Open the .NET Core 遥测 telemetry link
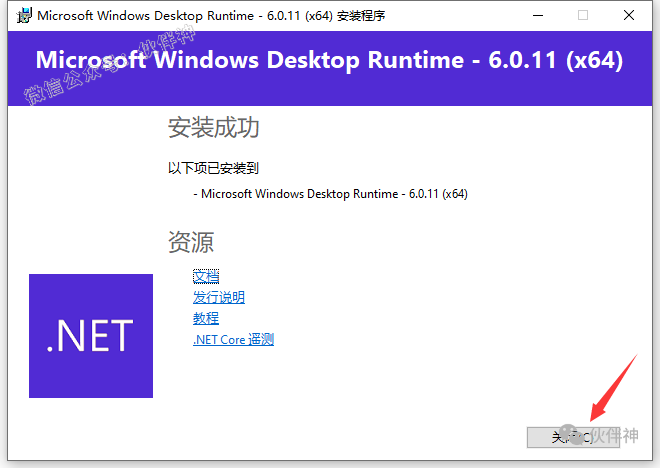Screen dimensions: 660x468 (x=234, y=340)
